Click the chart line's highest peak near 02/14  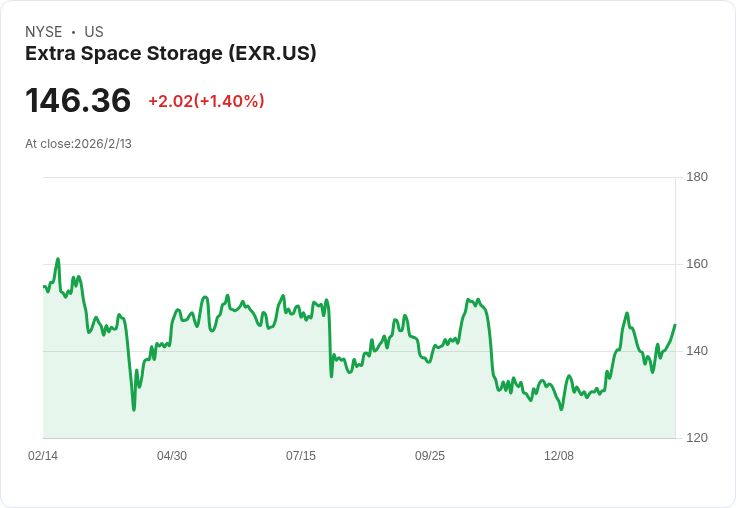coord(58,259)
